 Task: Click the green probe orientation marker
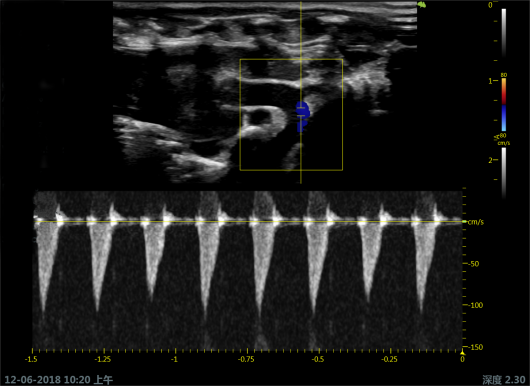tap(421, 5)
